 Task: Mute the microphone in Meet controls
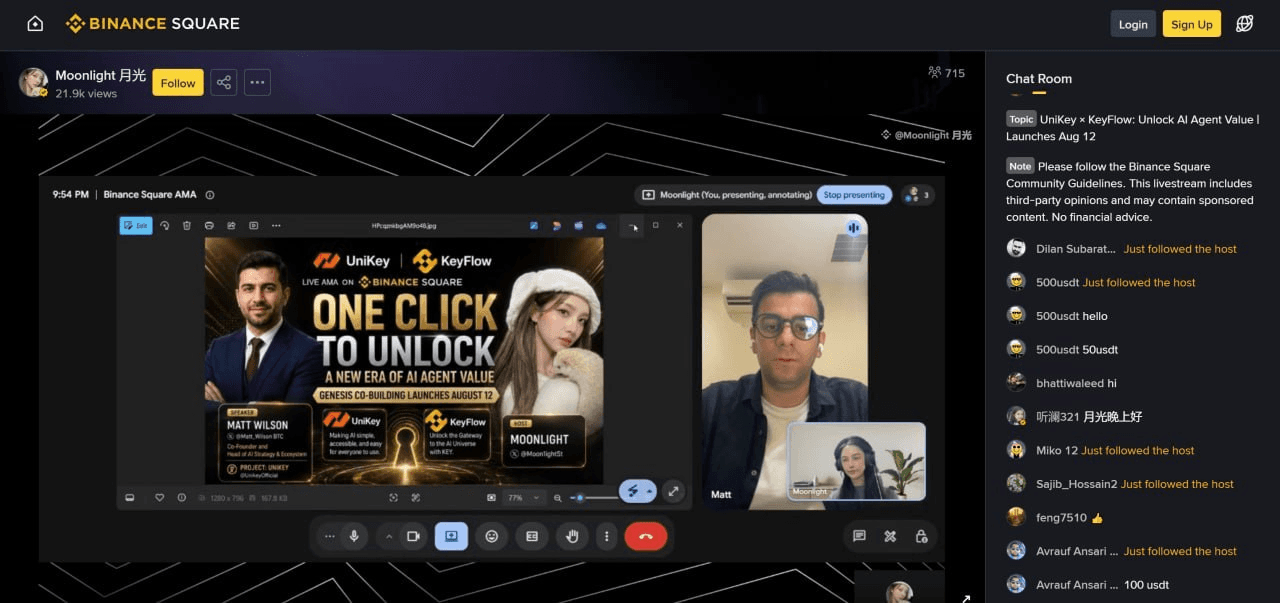point(353,537)
